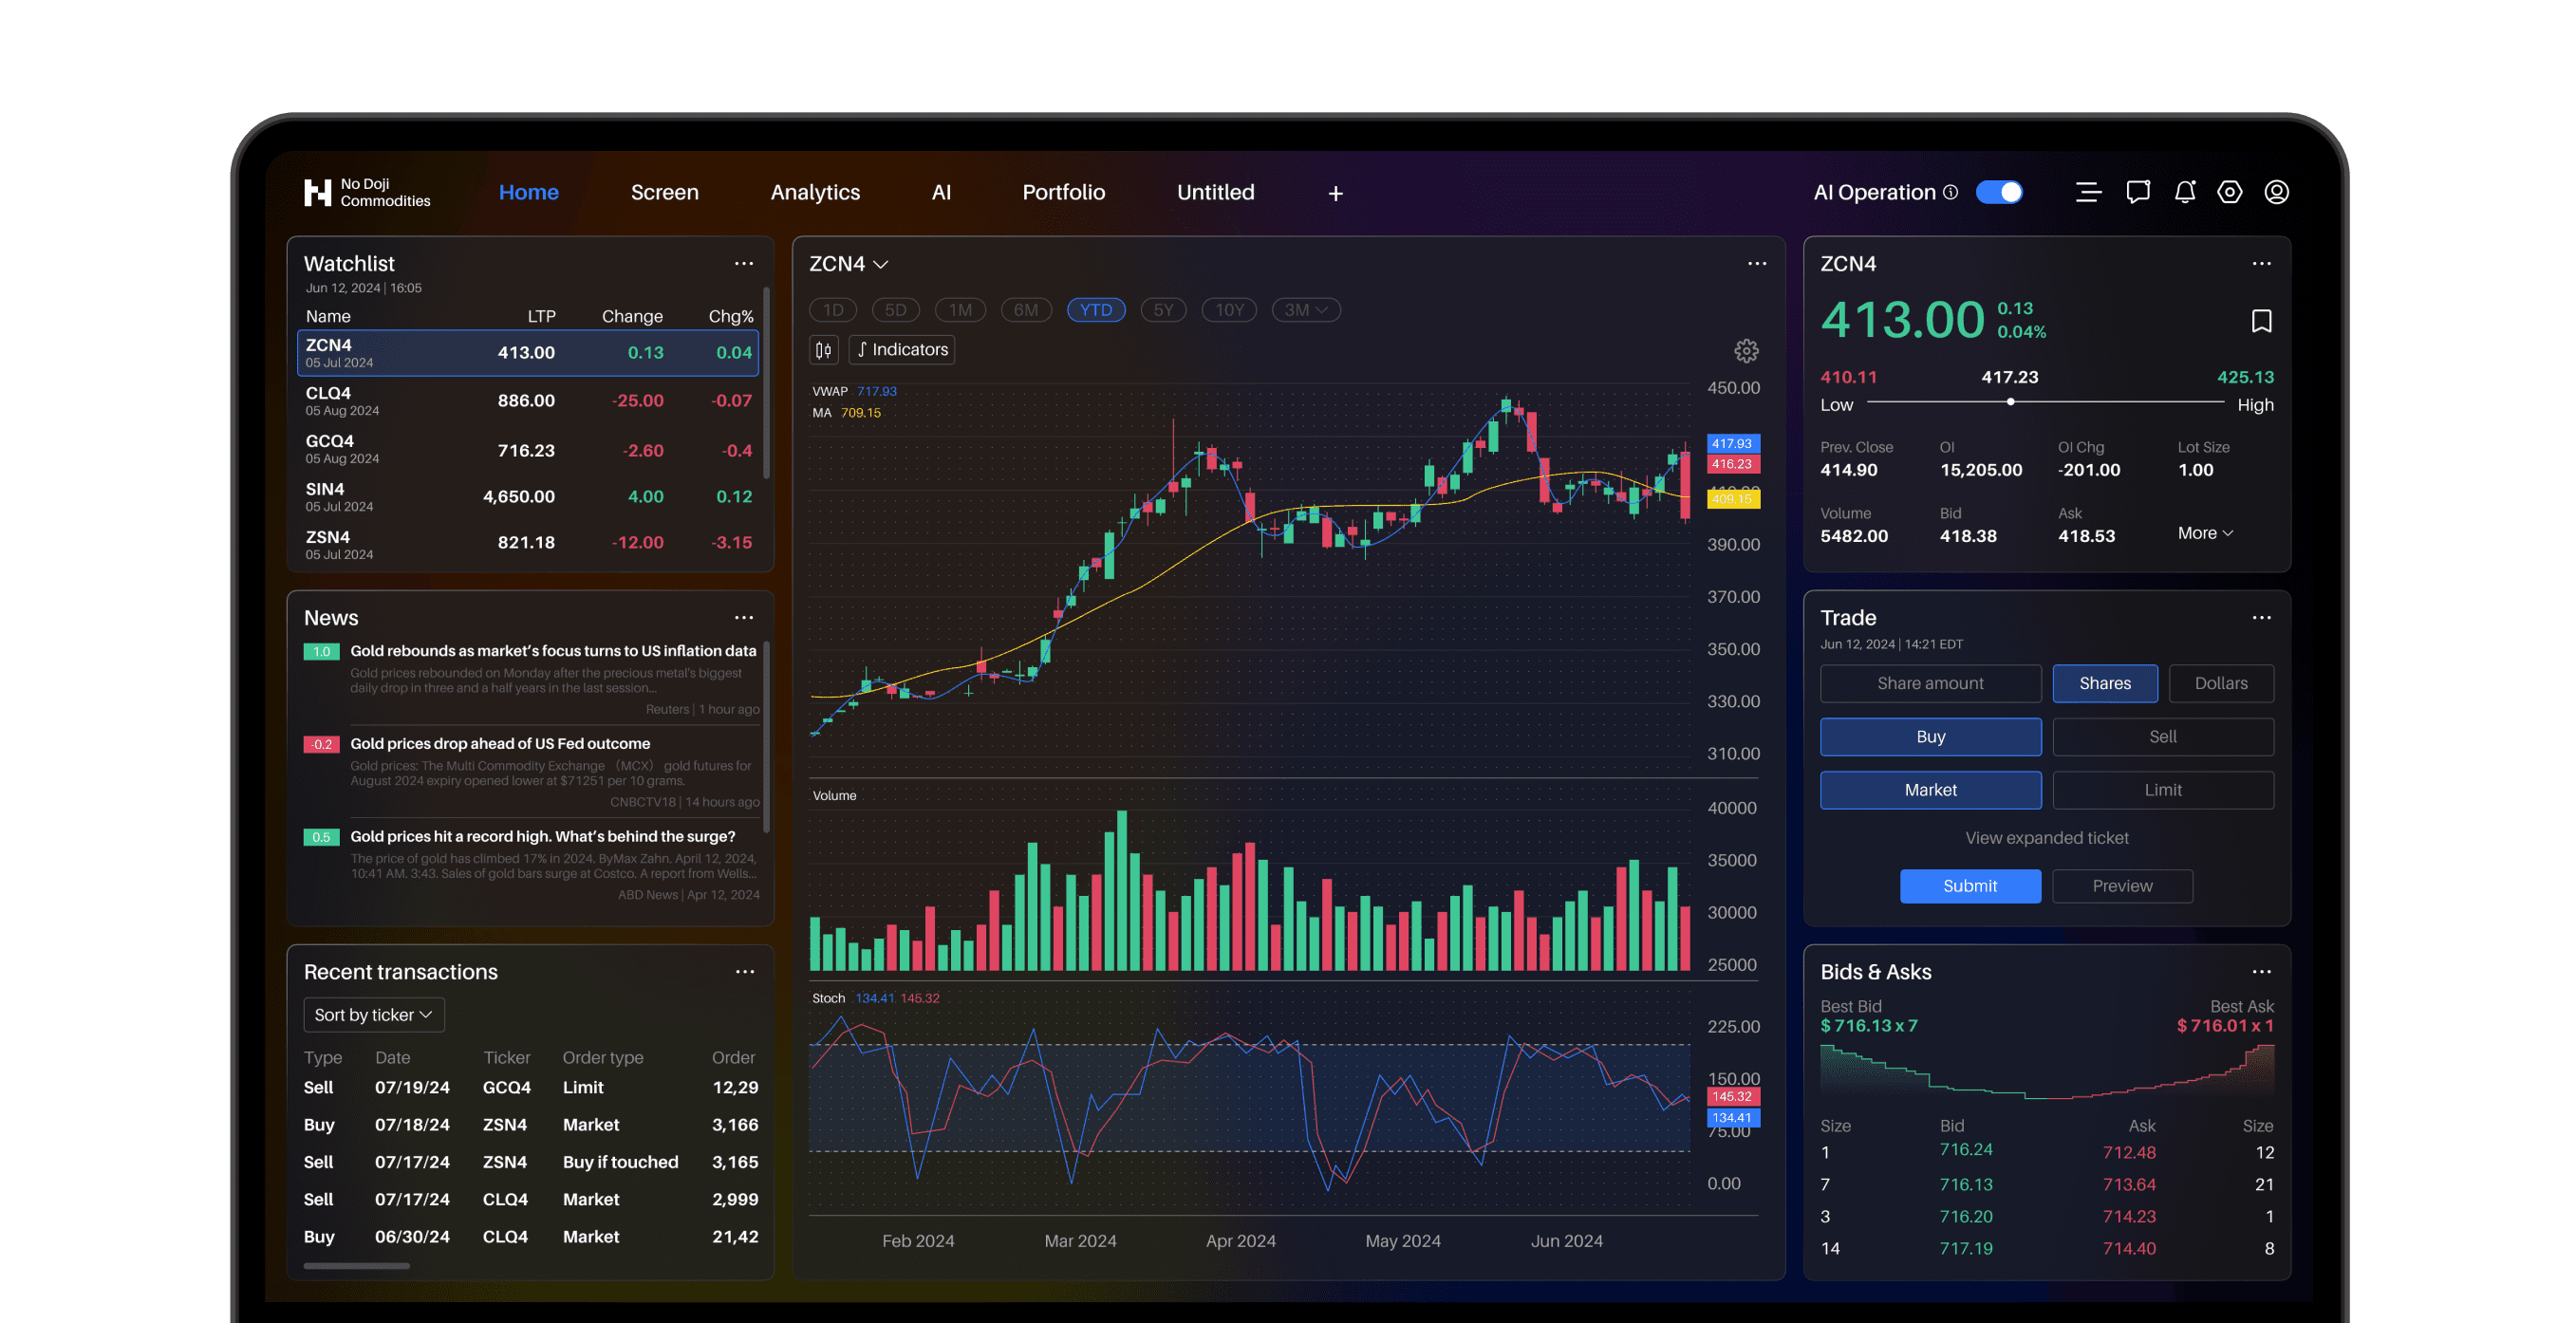
Task: Select the YTD chart range
Action: tap(1096, 310)
